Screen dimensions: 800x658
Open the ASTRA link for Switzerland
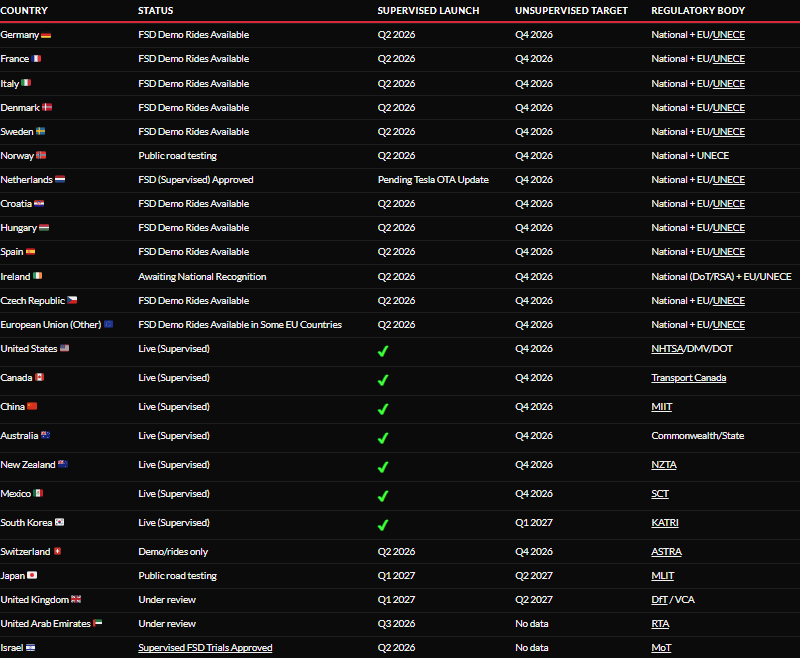(x=666, y=551)
